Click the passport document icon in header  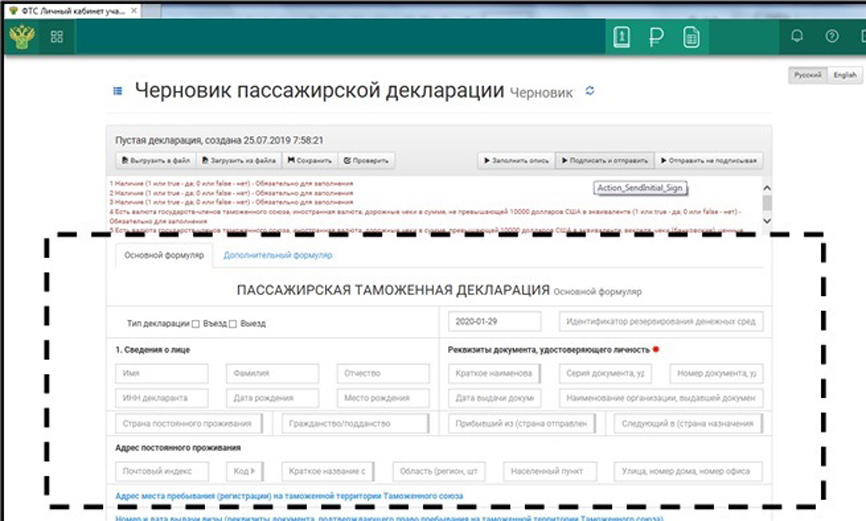pos(622,37)
